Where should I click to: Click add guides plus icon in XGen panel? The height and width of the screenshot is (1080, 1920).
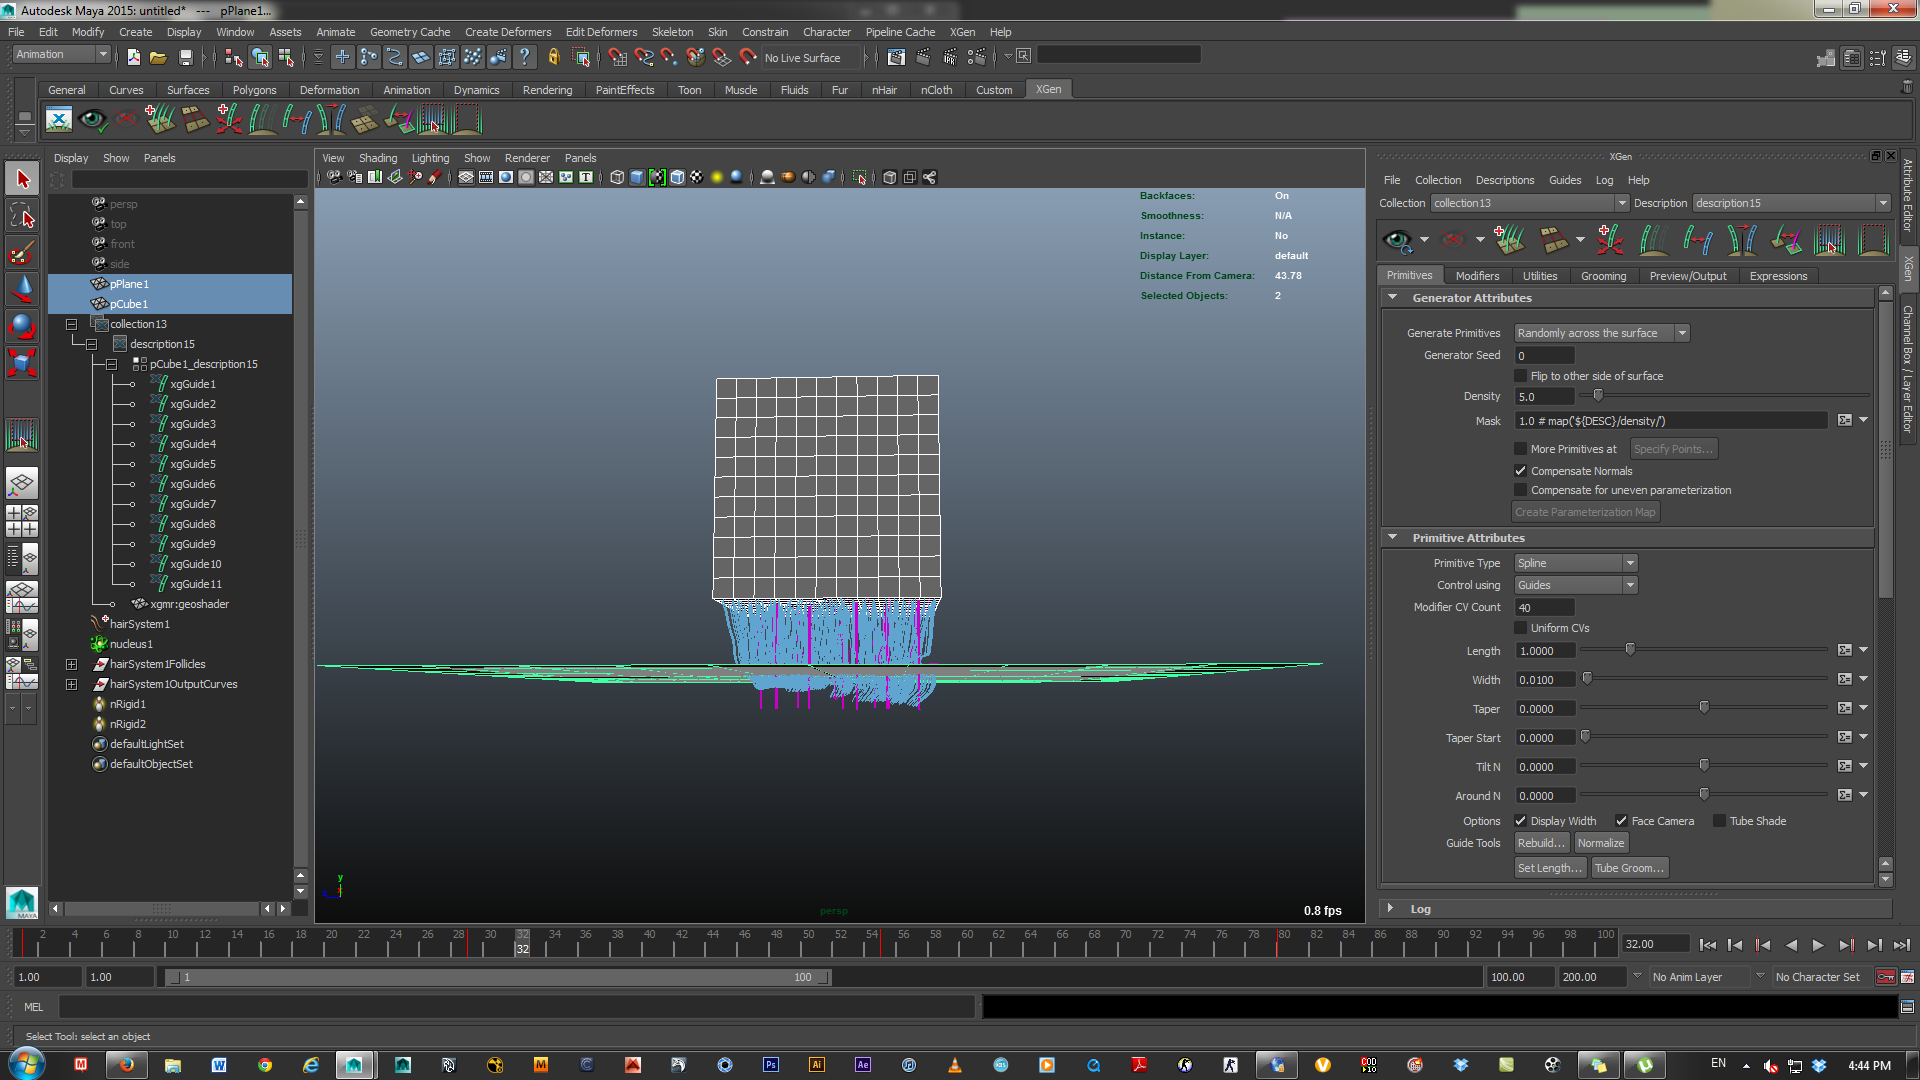[1508, 240]
